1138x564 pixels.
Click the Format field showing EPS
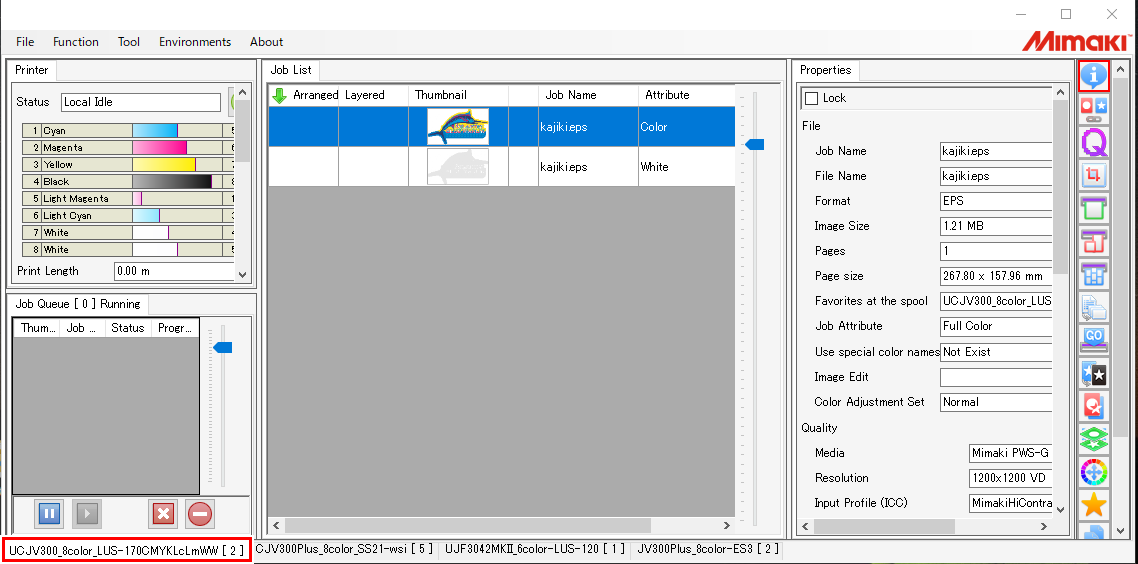(x=996, y=201)
